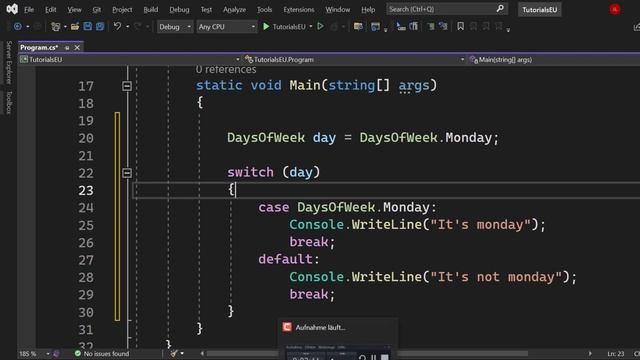
Task: Open the Project menu
Action: (122, 9)
